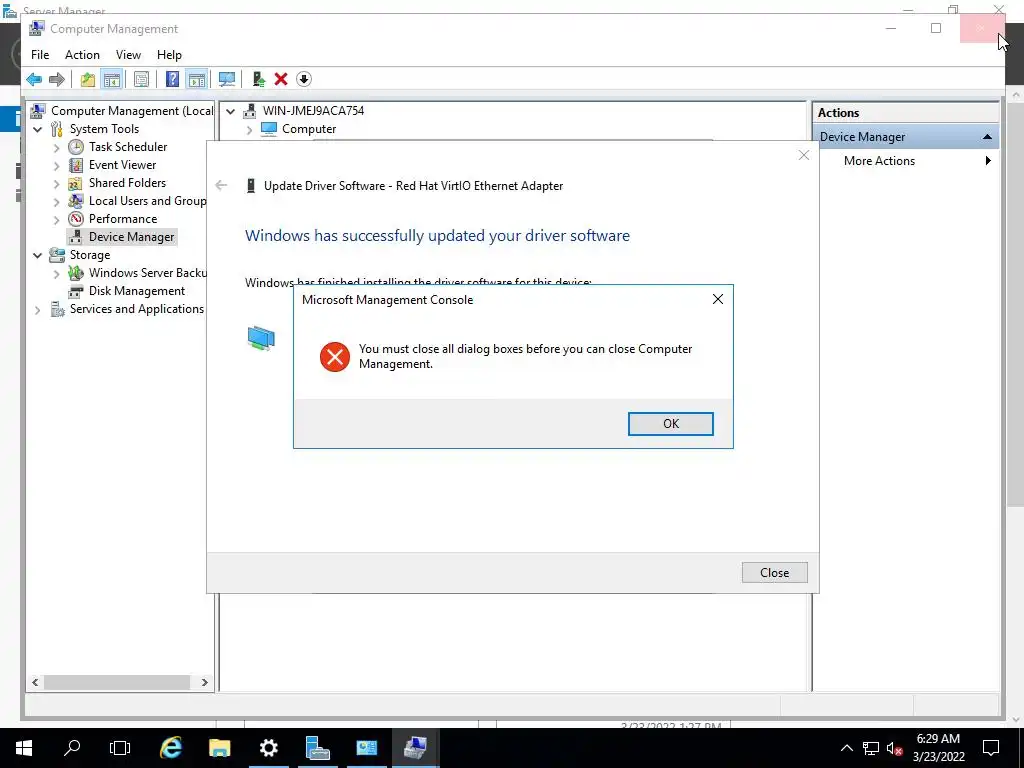Open the Windows Start menu
This screenshot has height=768, width=1024.
[24, 748]
